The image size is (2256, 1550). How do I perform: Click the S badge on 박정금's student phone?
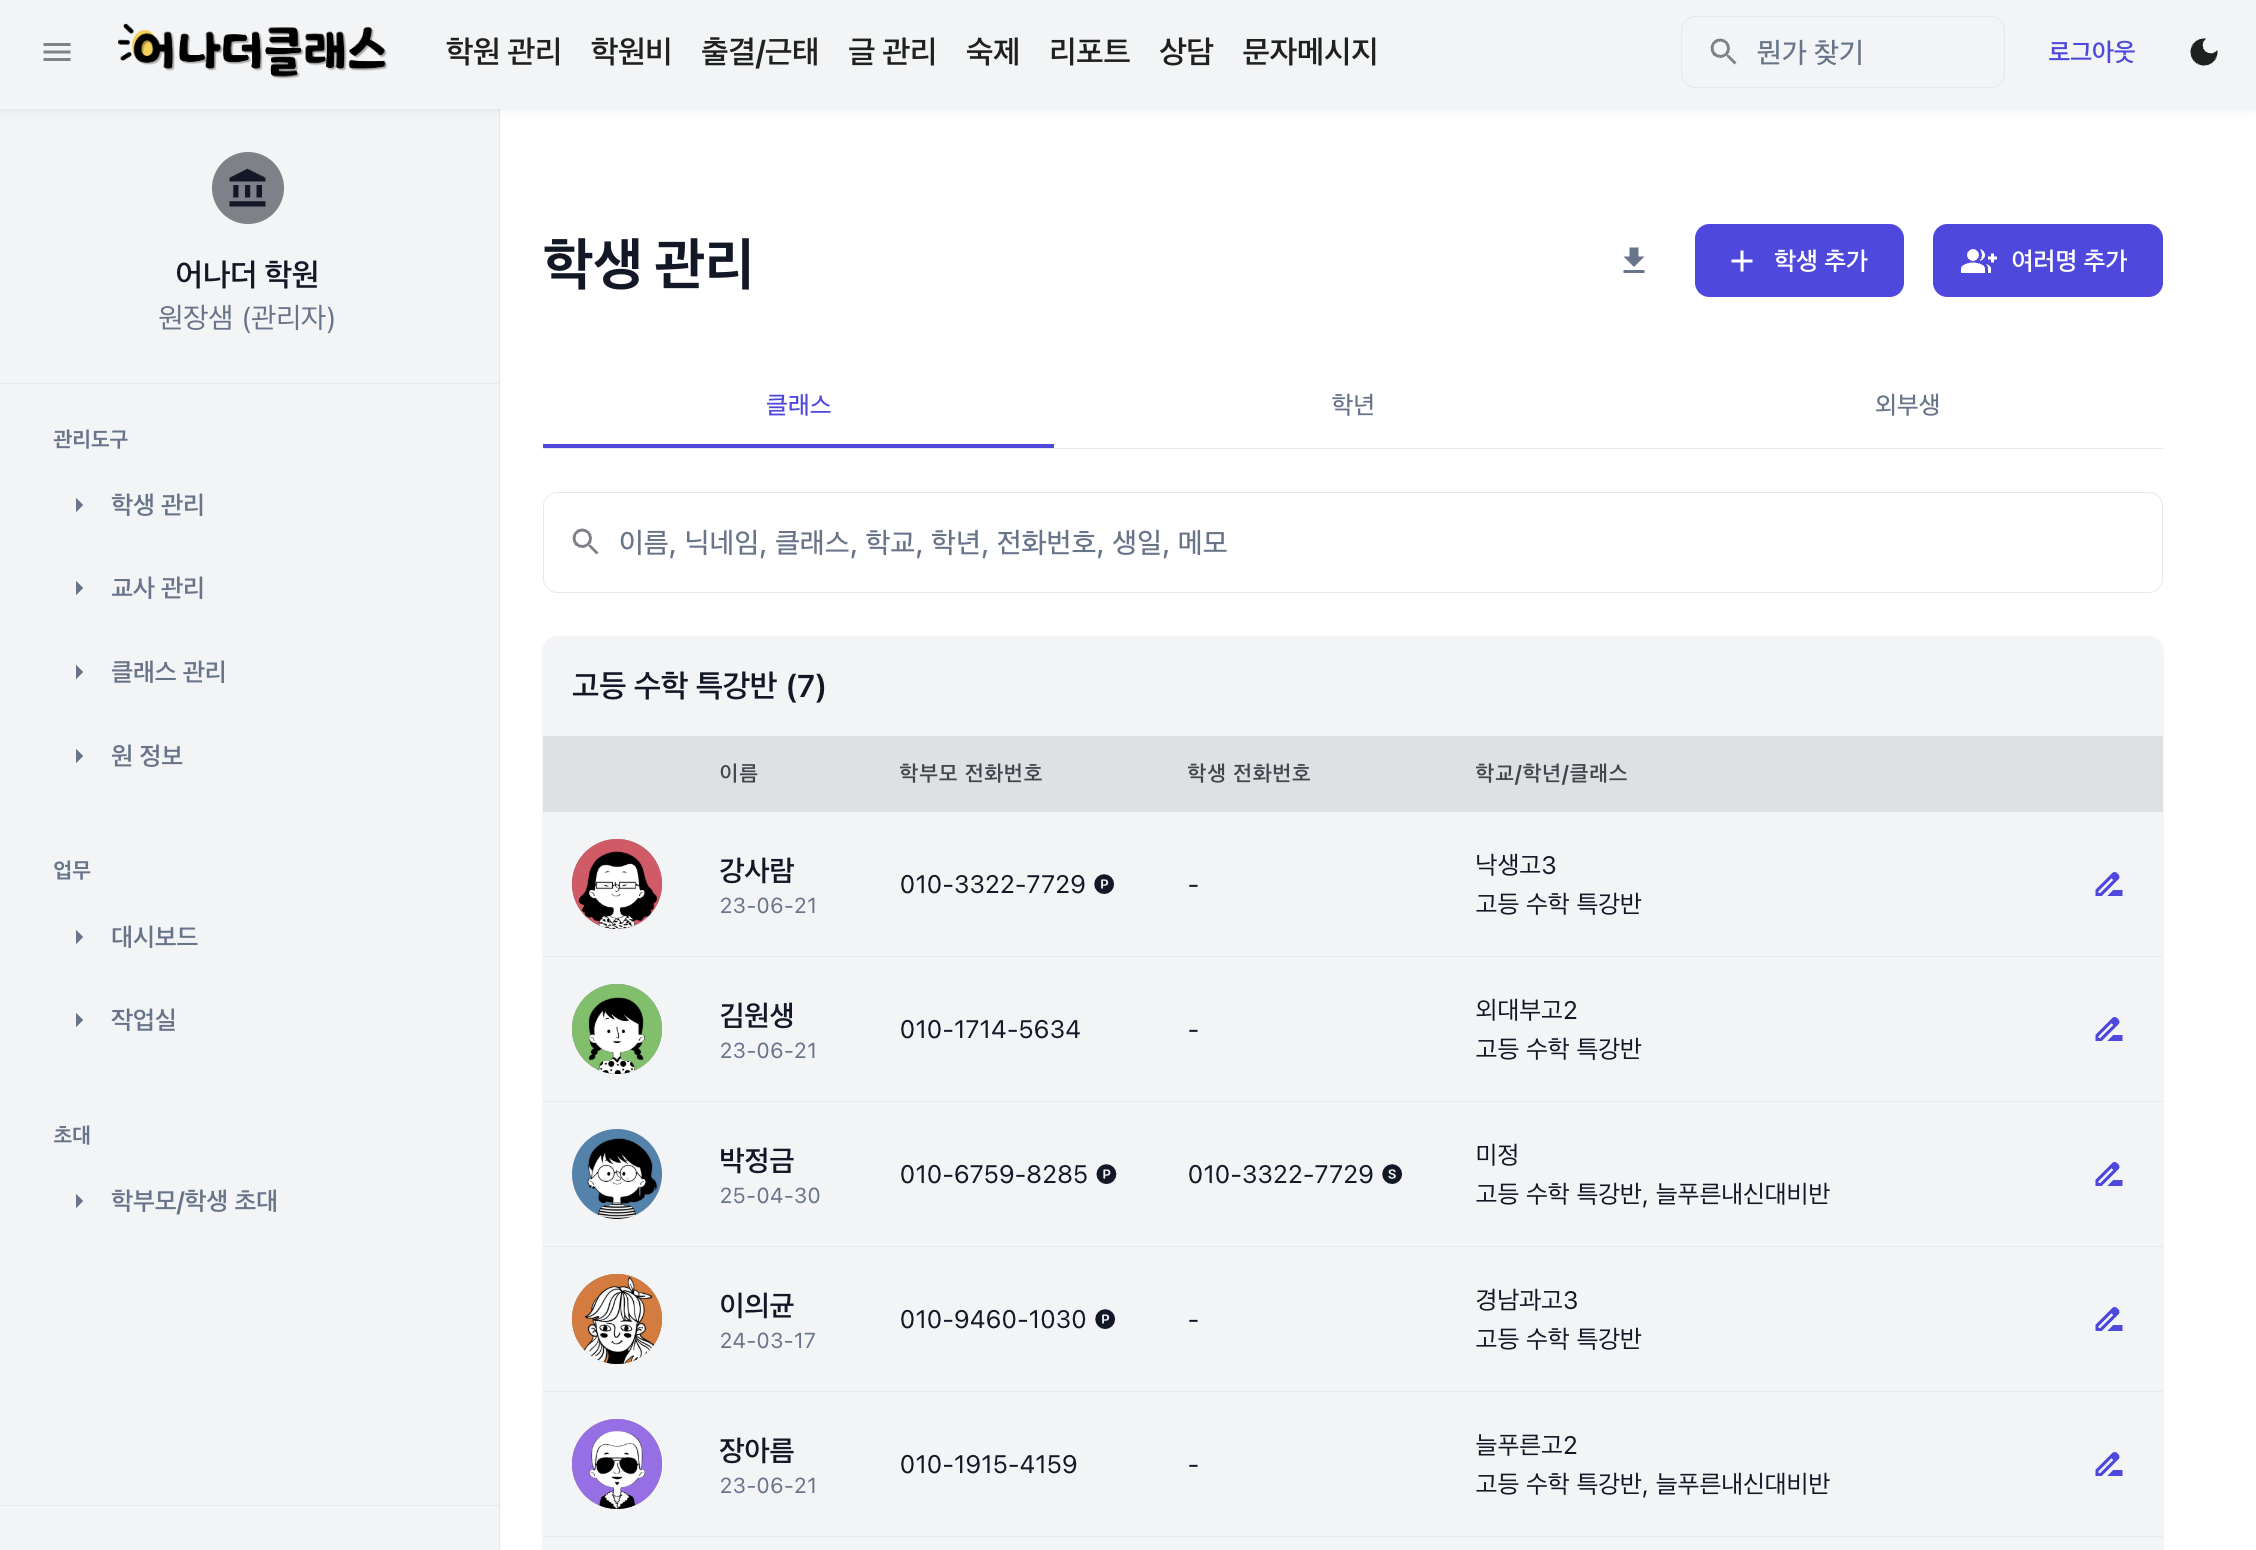point(1392,1174)
